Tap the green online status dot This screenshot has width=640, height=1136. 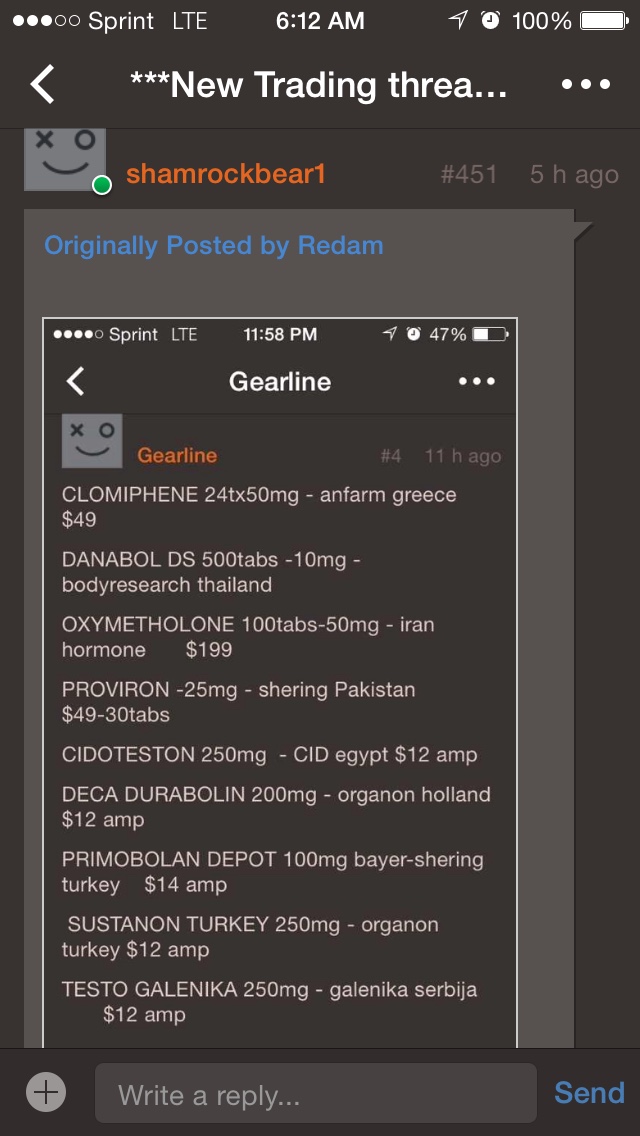(x=101, y=185)
